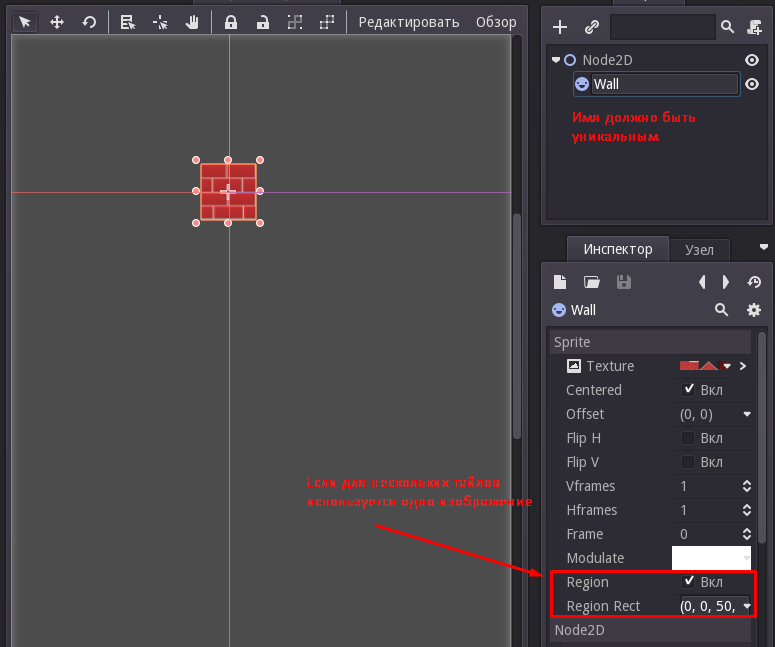Go to previous object in history

(x=702, y=282)
